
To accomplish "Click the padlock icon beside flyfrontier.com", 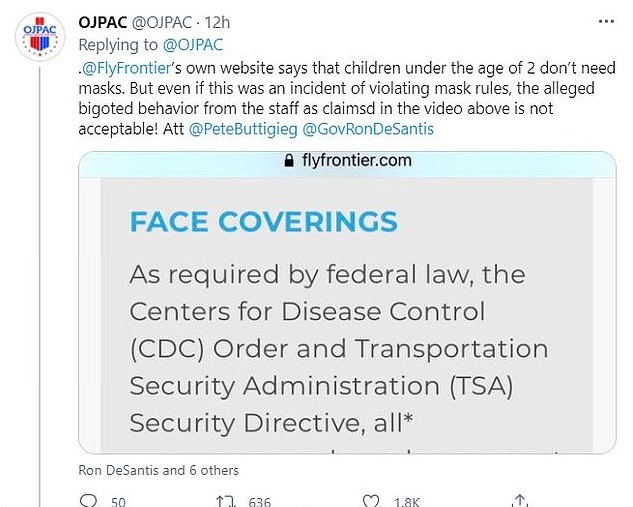I will (x=291, y=161).
